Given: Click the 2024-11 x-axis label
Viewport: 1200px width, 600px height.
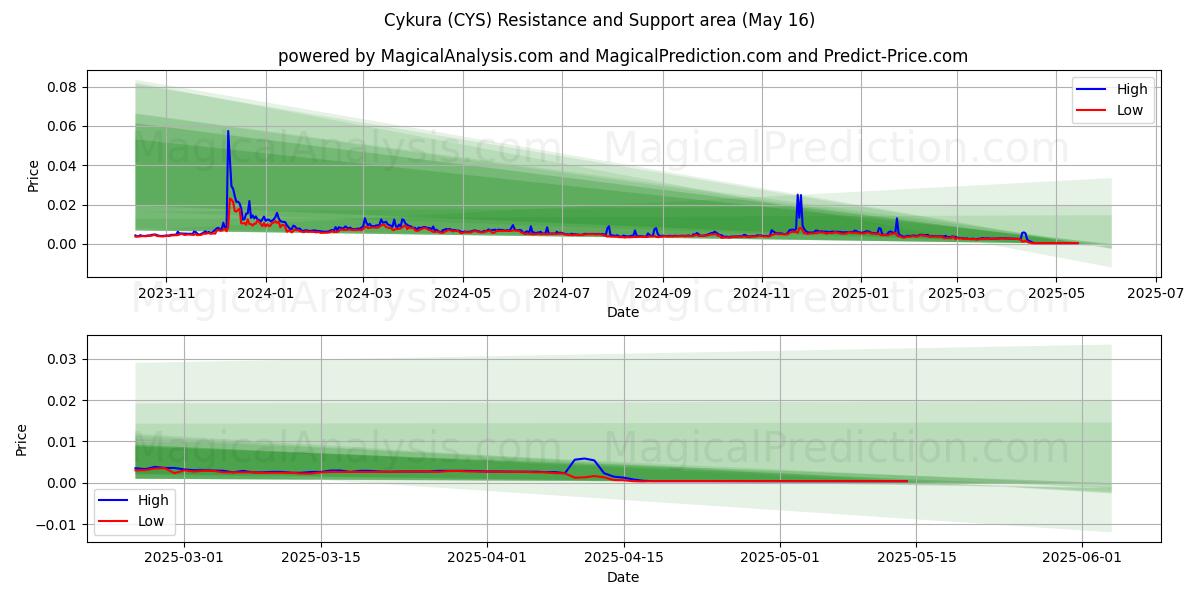Looking at the screenshot, I should pyautogui.click(x=762, y=293).
